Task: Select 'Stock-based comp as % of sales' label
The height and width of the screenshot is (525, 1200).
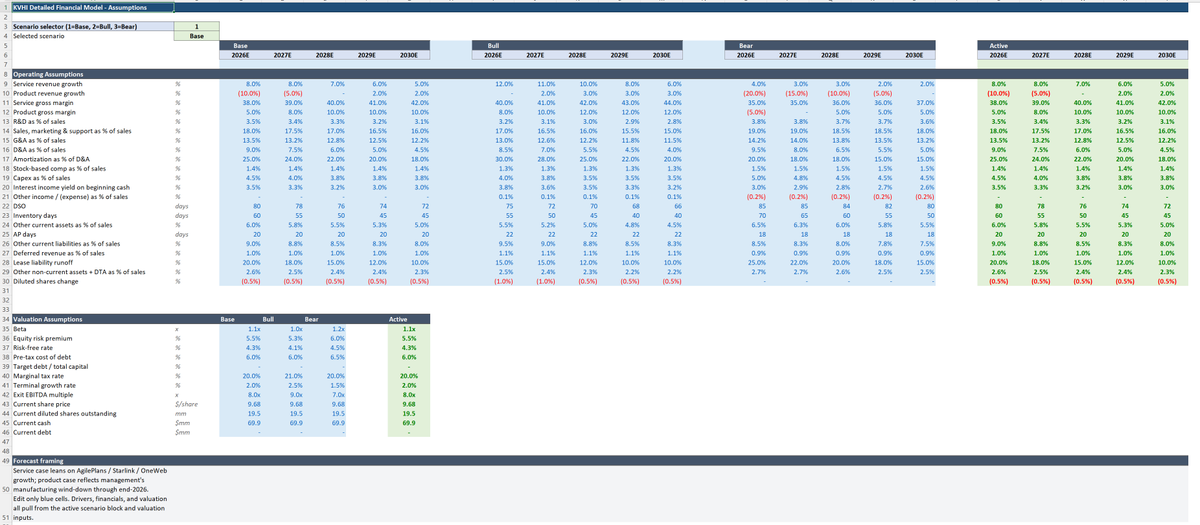Action: [x=57, y=167]
